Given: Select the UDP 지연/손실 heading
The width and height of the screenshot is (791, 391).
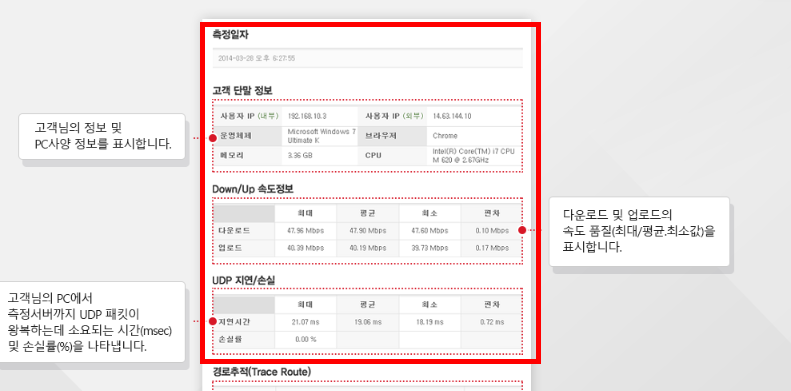Looking at the screenshot, I should tap(244, 280).
